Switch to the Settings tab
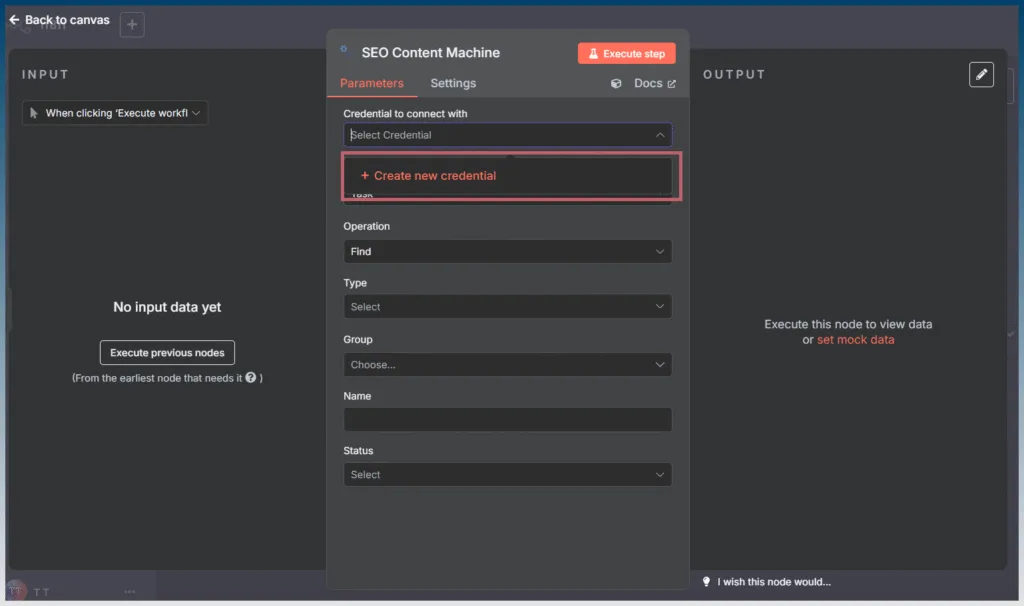The image size is (1024, 606). point(453,84)
